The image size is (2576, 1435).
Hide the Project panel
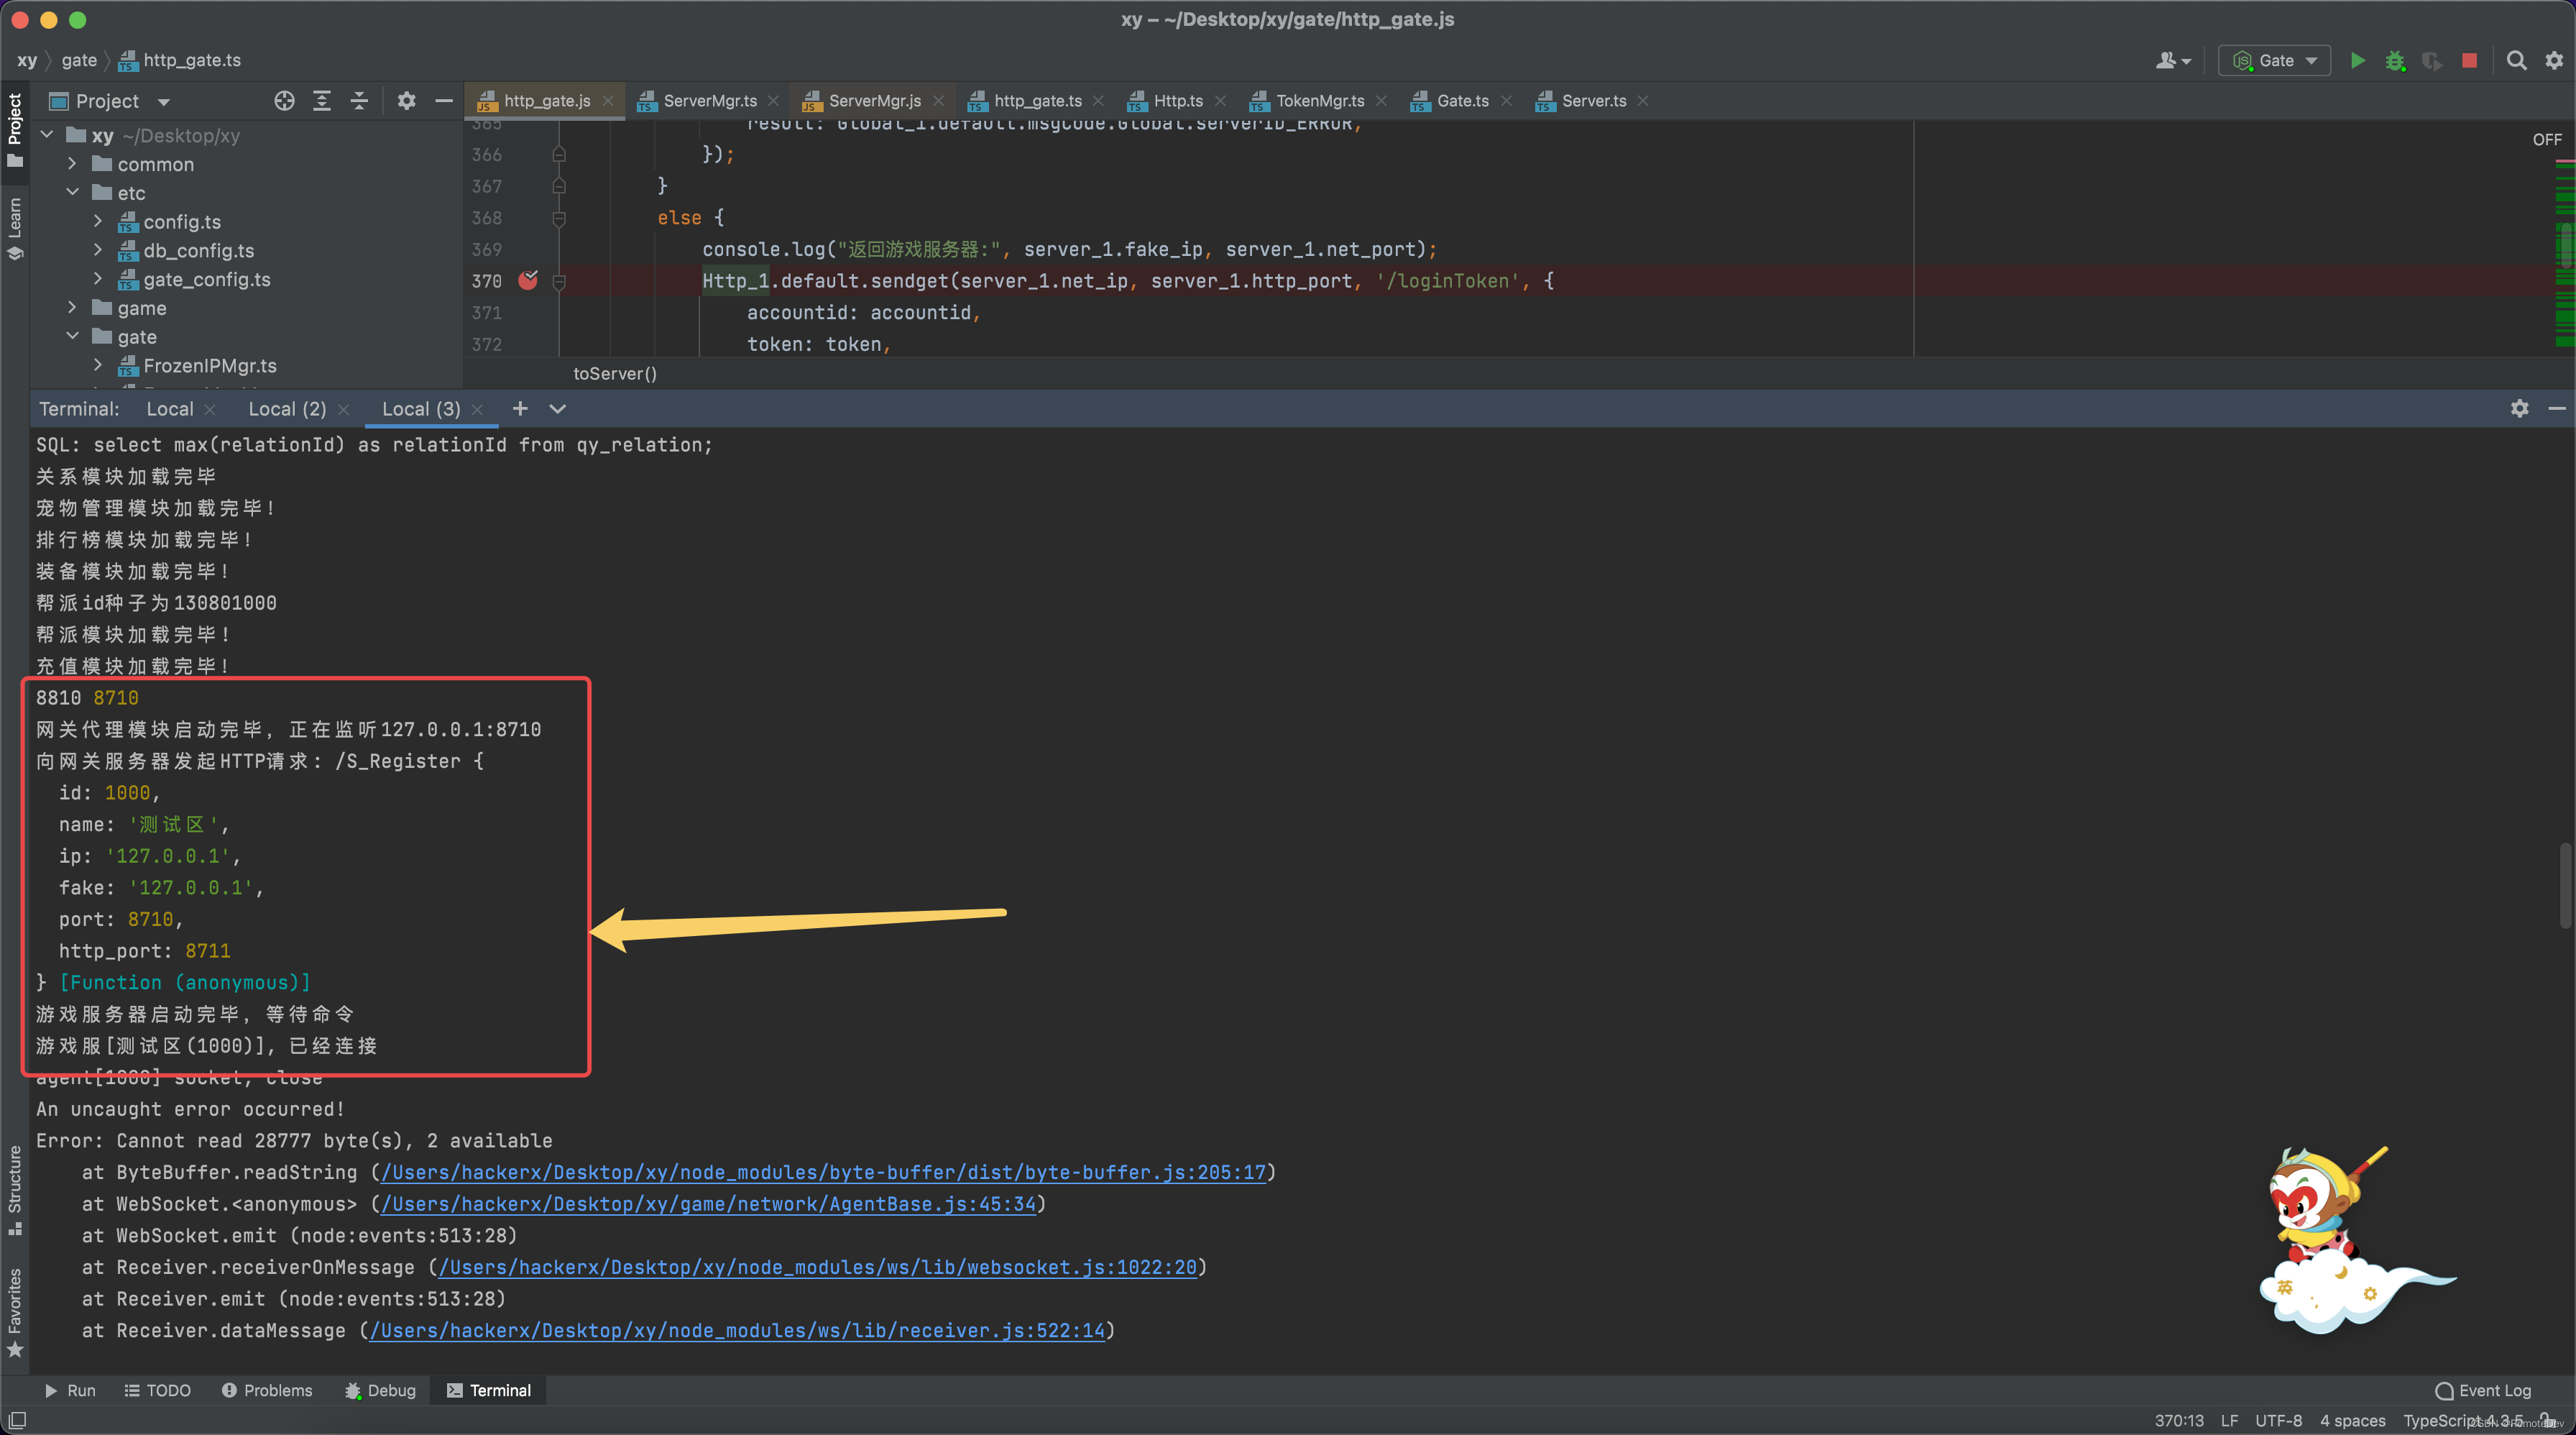pos(444,101)
